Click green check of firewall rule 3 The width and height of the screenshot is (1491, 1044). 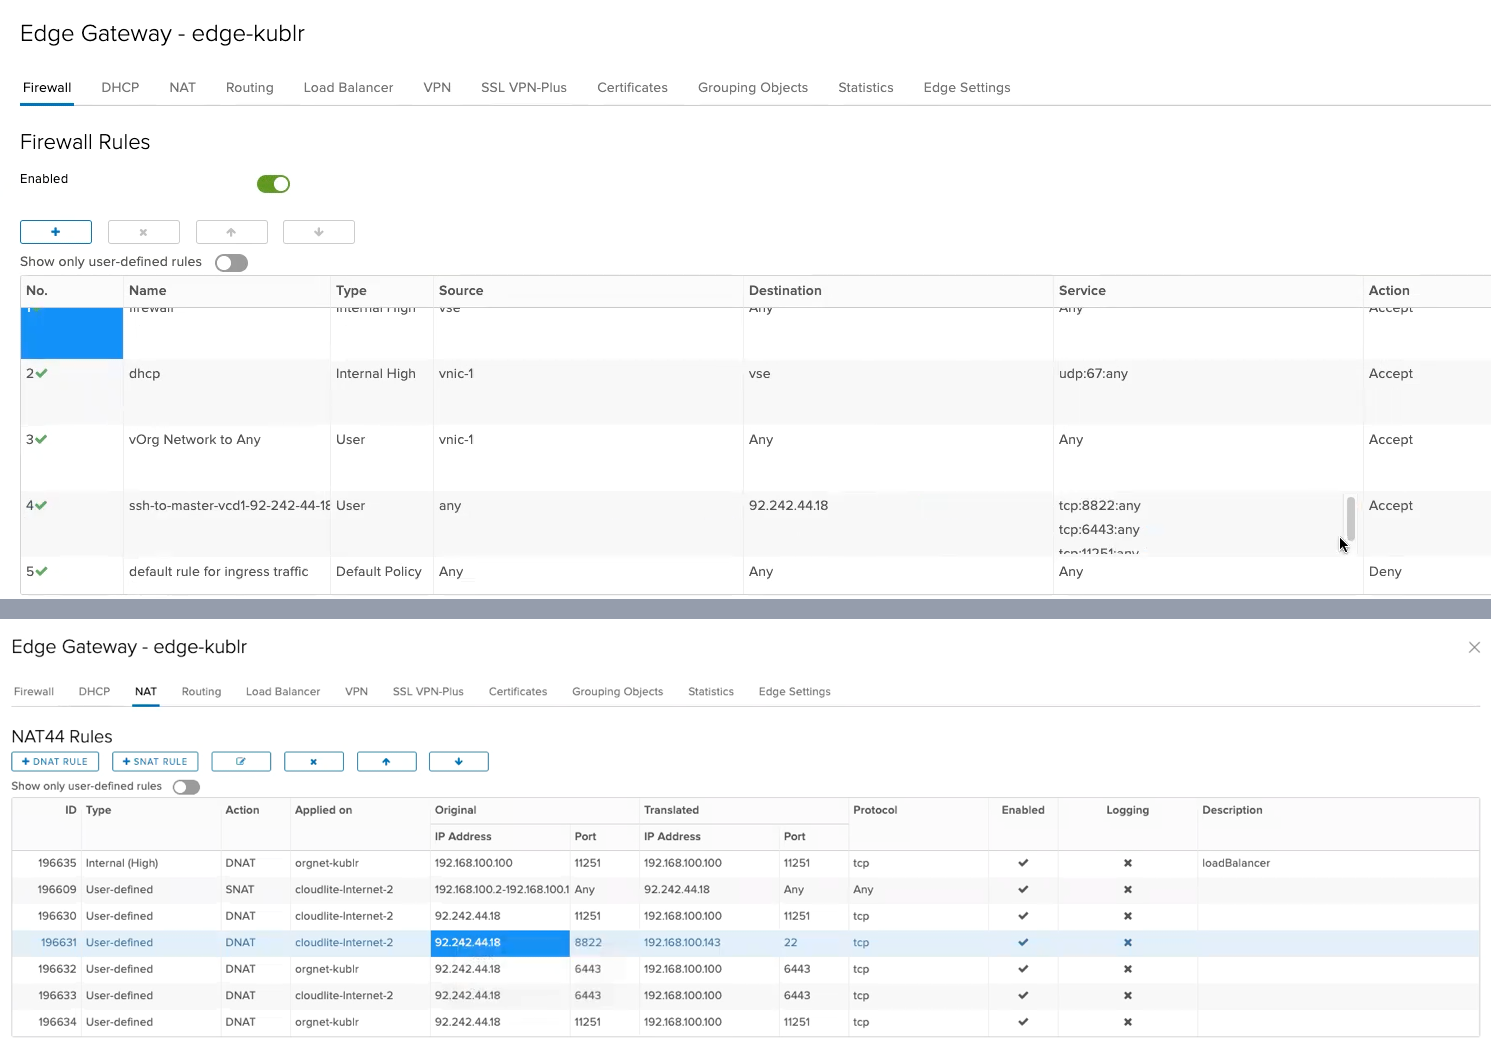coord(41,439)
